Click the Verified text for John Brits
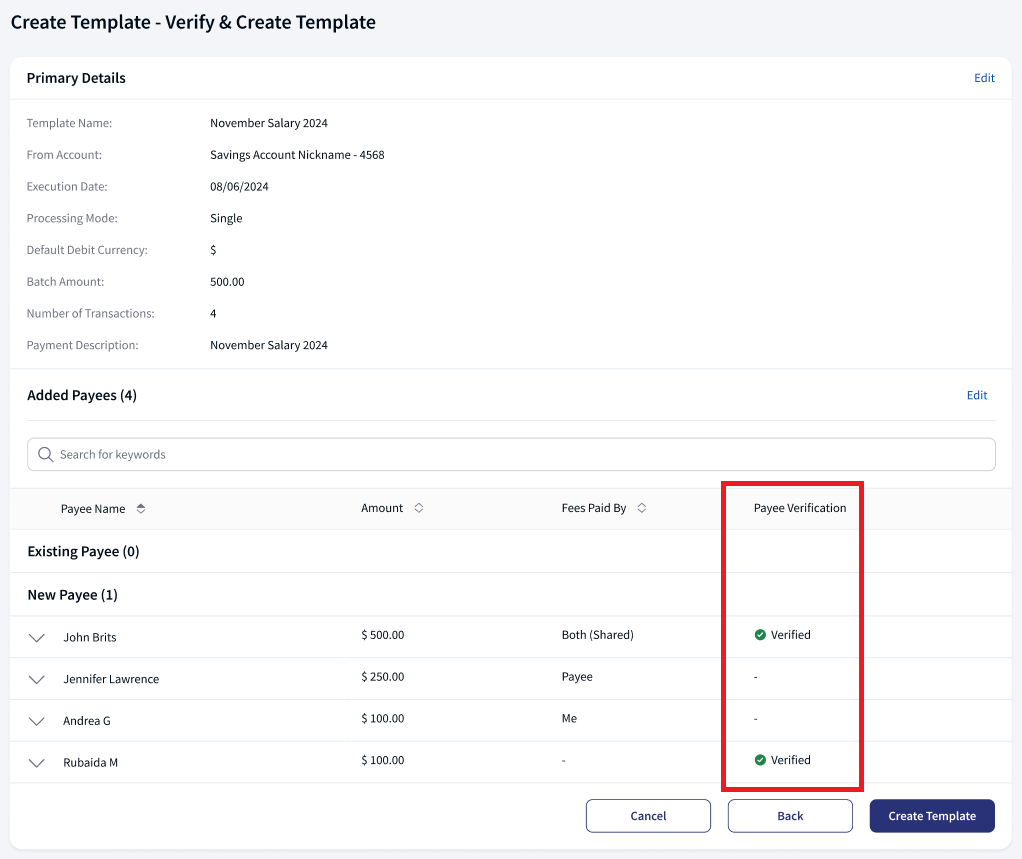 (791, 635)
